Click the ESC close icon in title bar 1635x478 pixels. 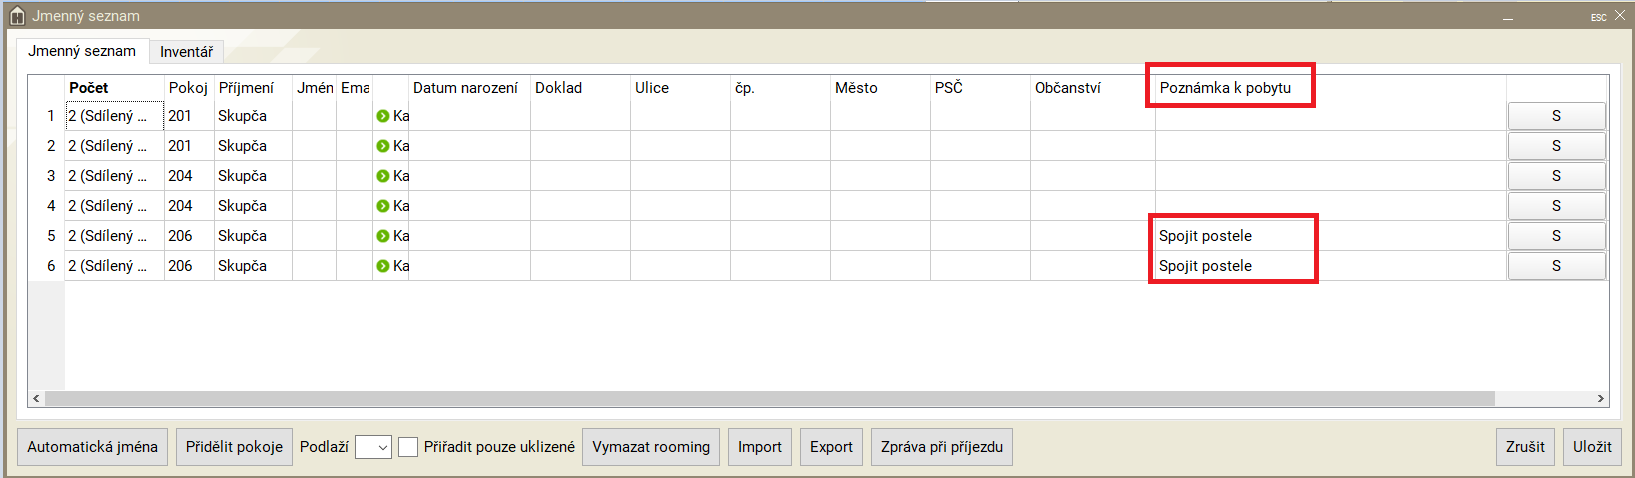pyautogui.click(x=1620, y=16)
